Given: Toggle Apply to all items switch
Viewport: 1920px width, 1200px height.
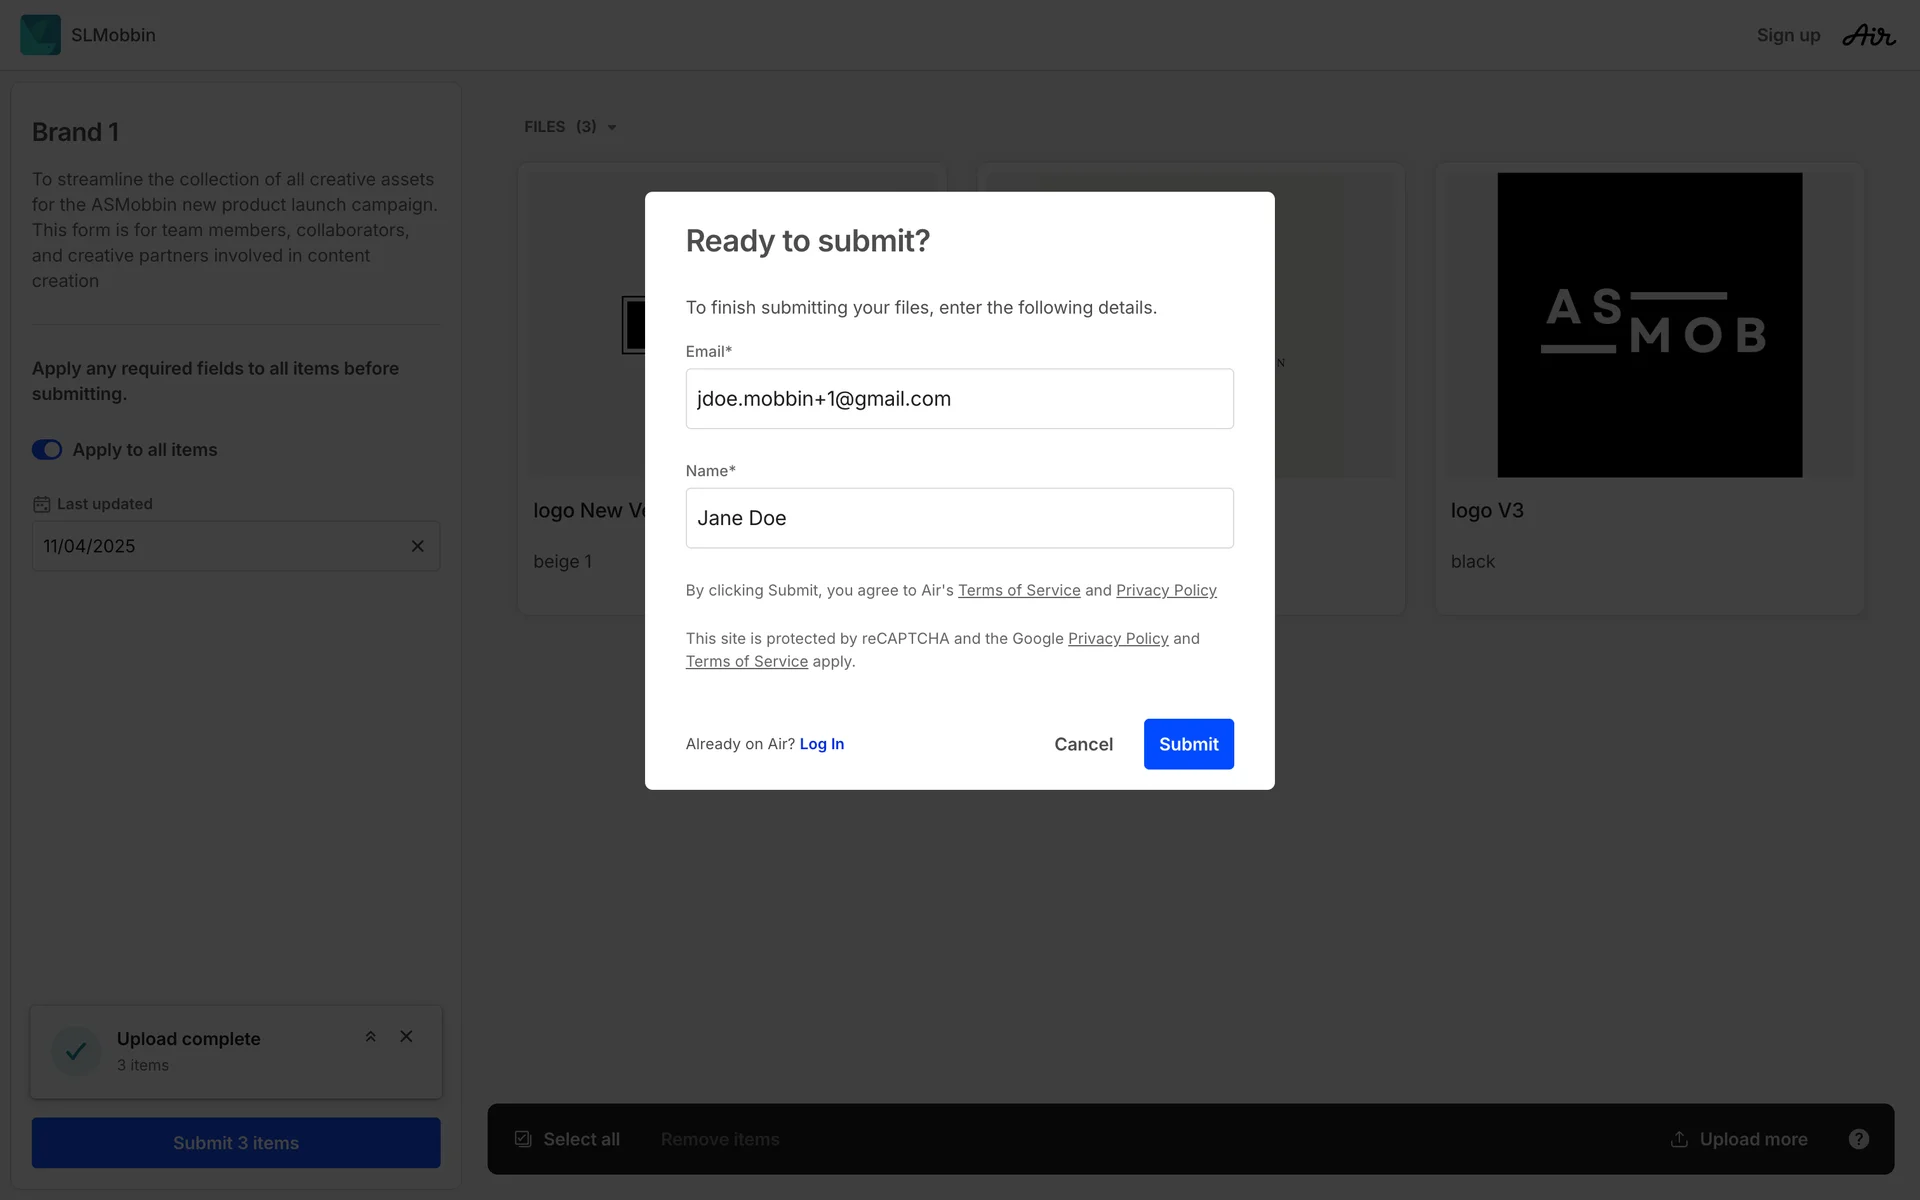Looking at the screenshot, I should [47, 450].
